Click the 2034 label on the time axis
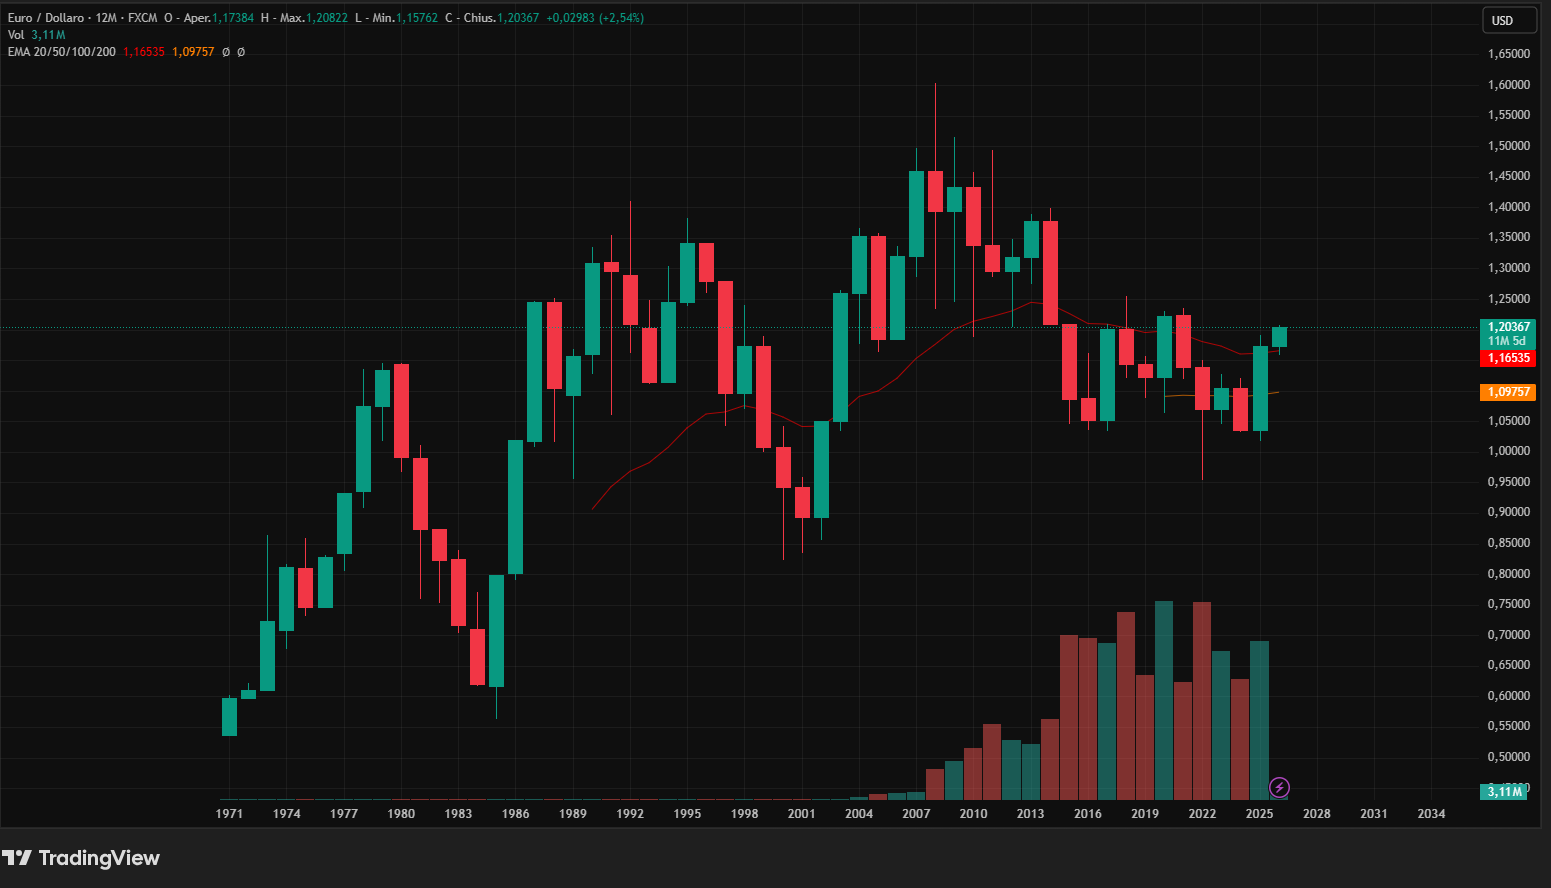This screenshot has height=888, width=1551. pos(1432,814)
